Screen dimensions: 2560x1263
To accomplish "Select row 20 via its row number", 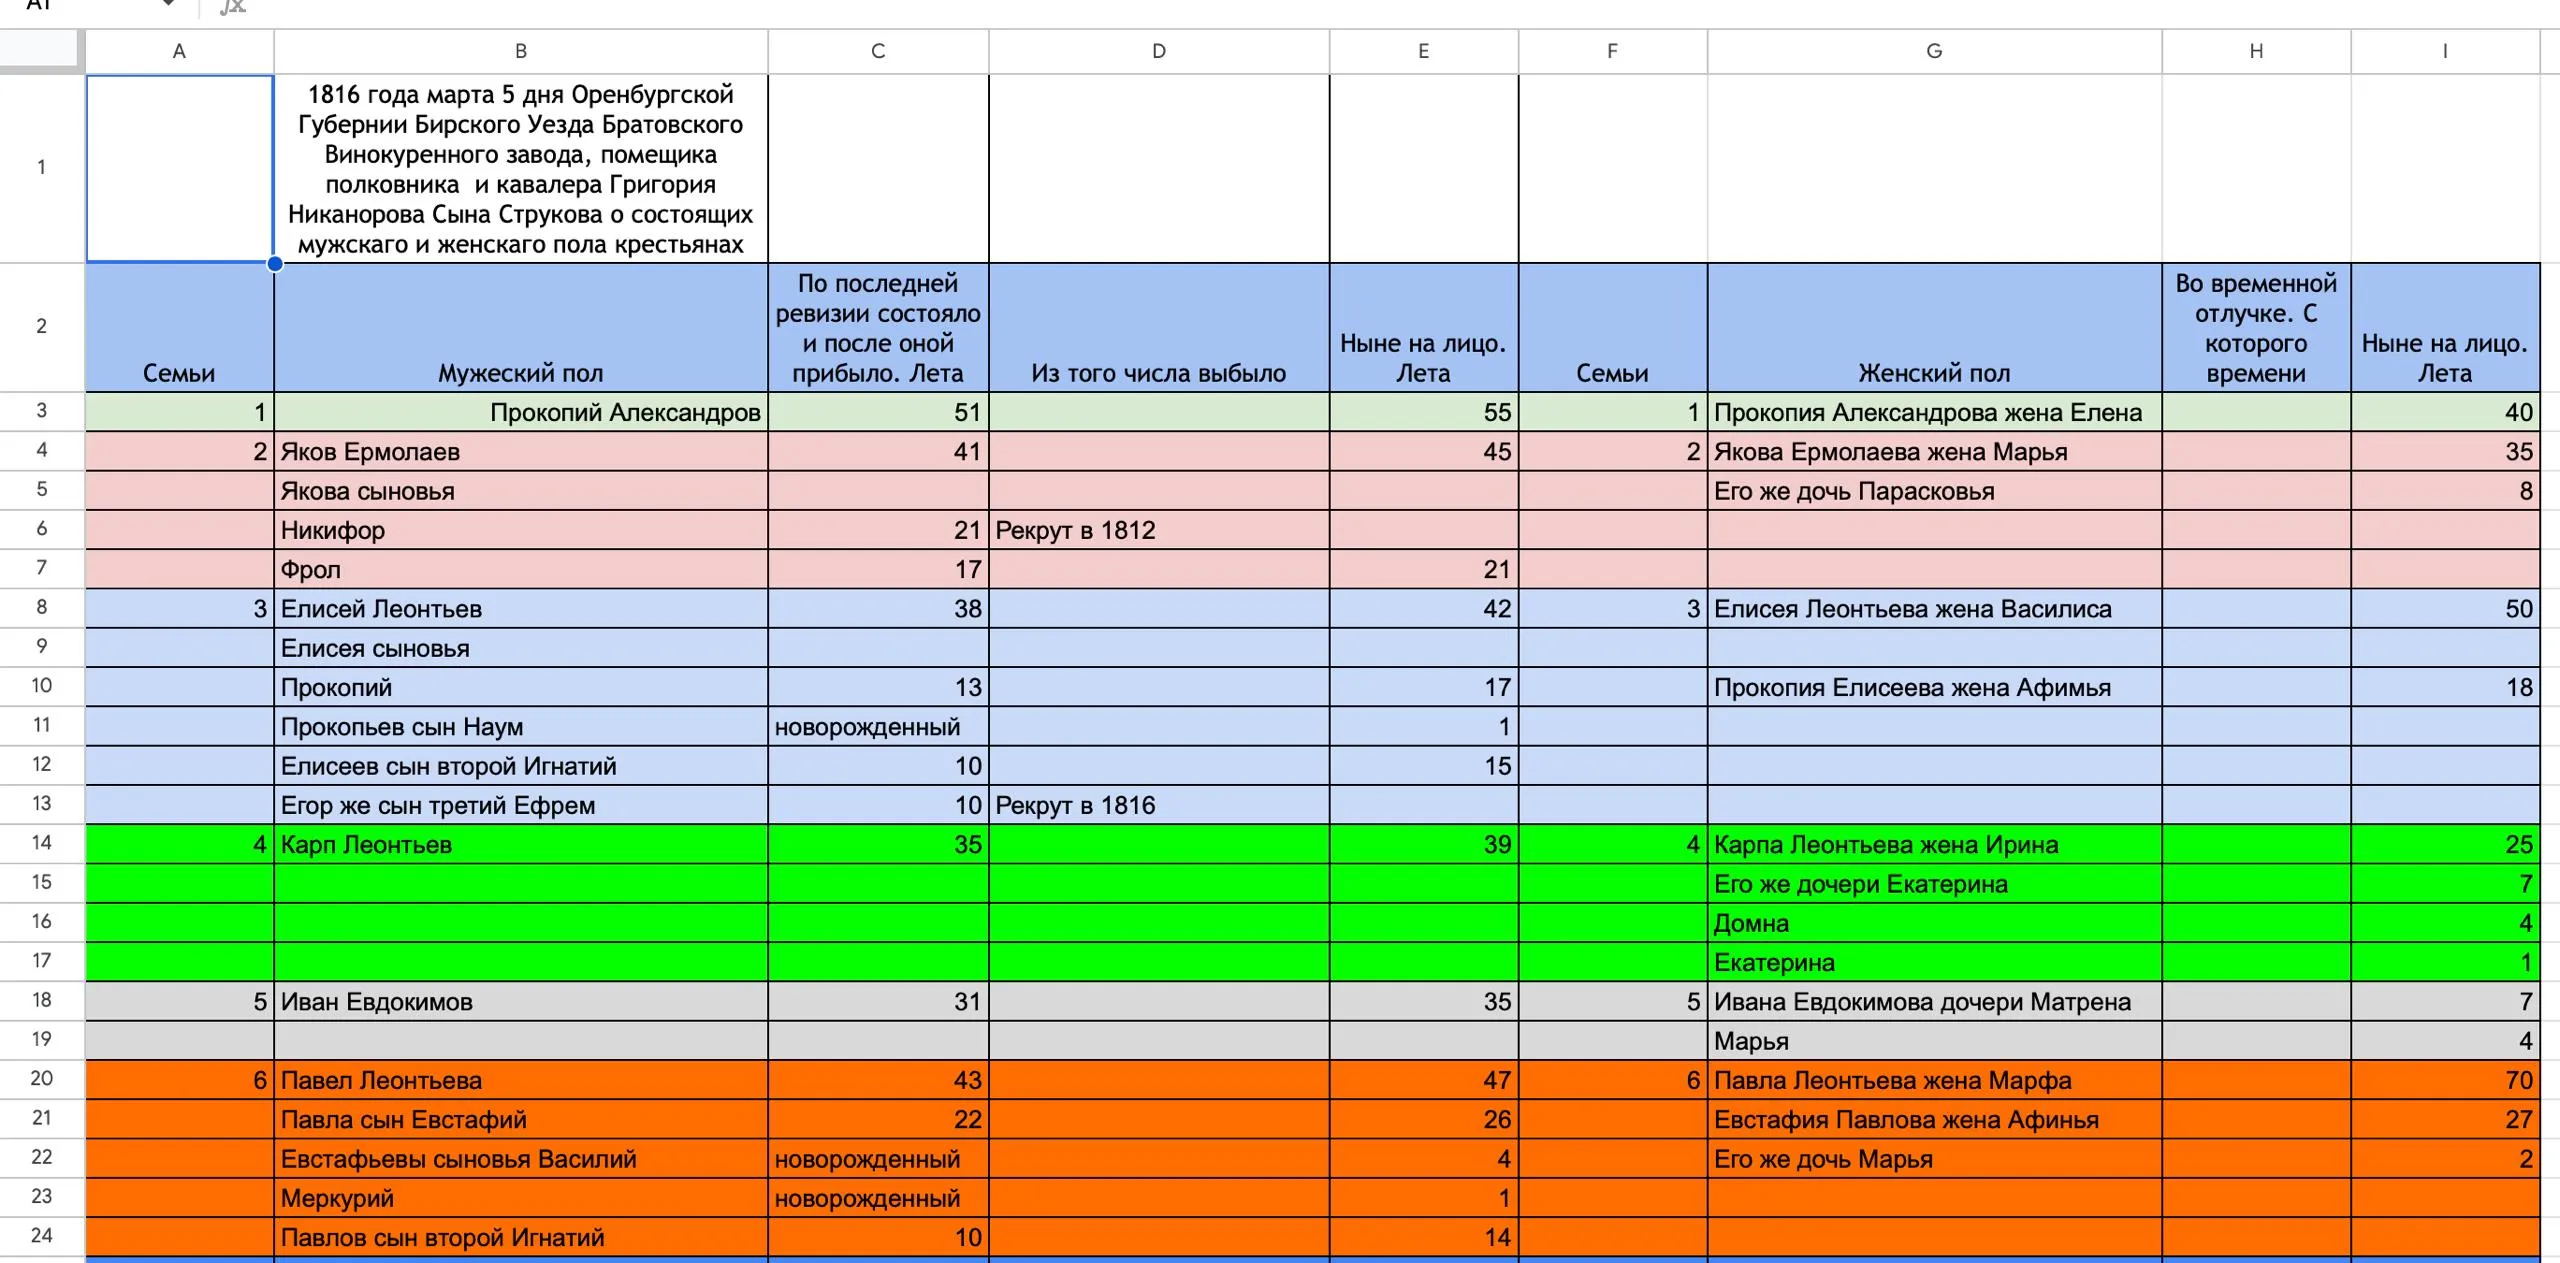I will pyautogui.click(x=42, y=1079).
